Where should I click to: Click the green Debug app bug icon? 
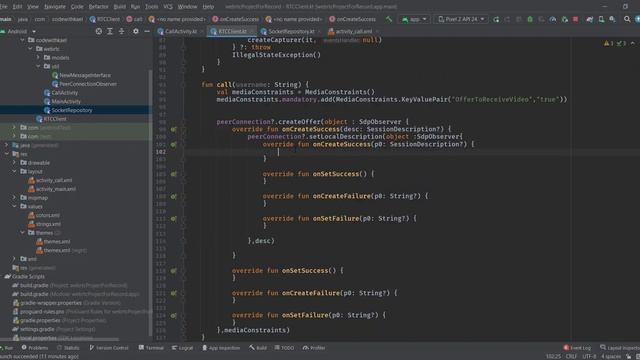coord(530,19)
